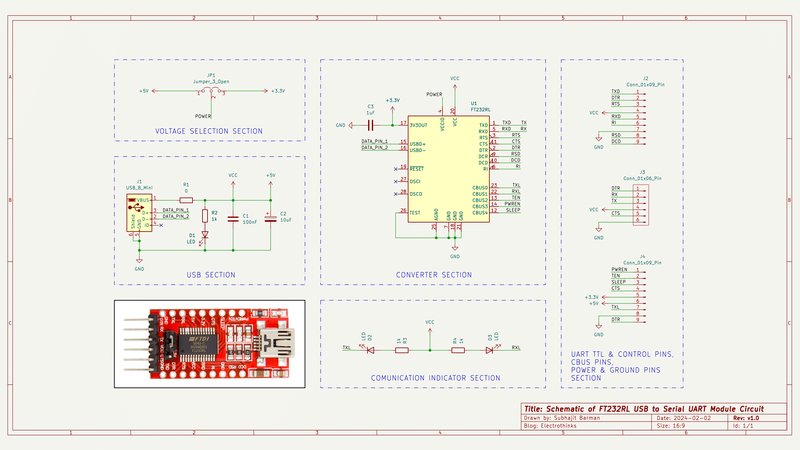Click the PWREN net label at the CBUS3 pin
Image resolution: width=800 pixels, height=450 pixels.
512,204
